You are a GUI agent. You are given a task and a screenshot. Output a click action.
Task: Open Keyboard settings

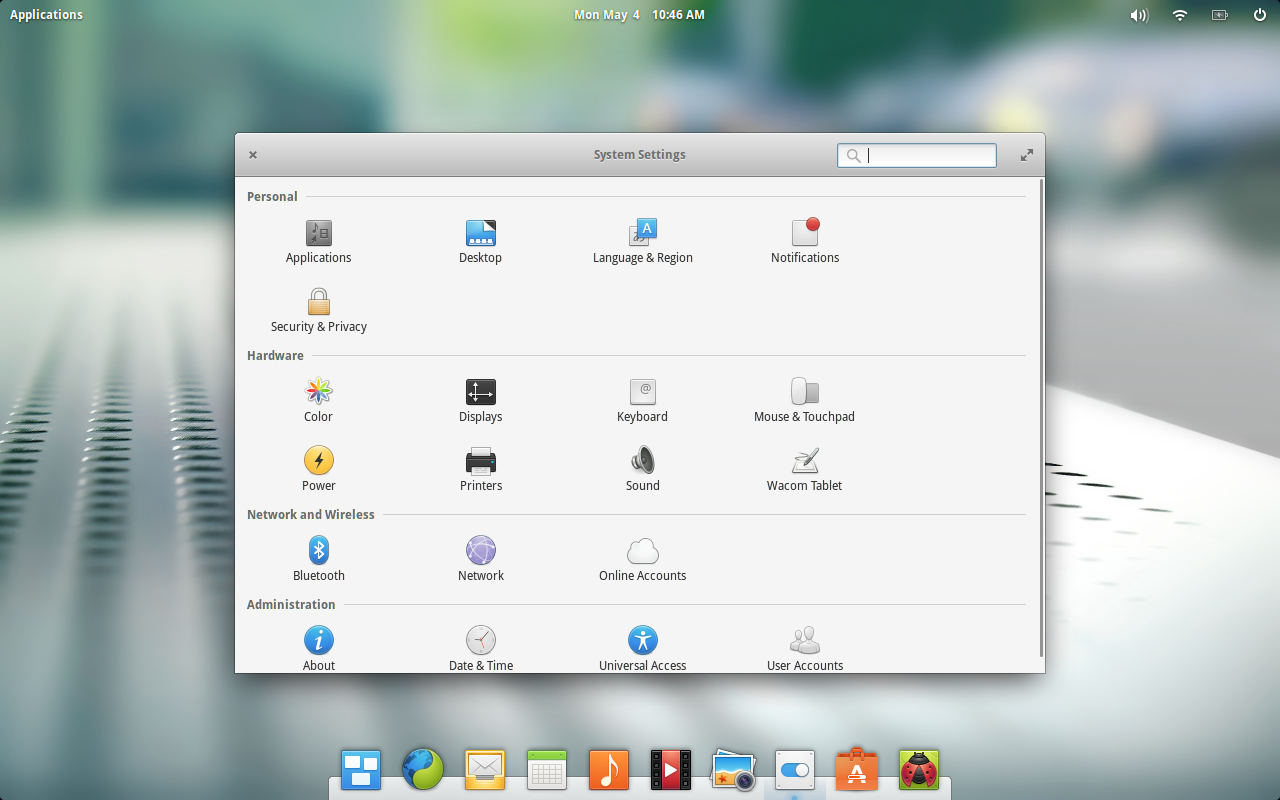[642, 399]
